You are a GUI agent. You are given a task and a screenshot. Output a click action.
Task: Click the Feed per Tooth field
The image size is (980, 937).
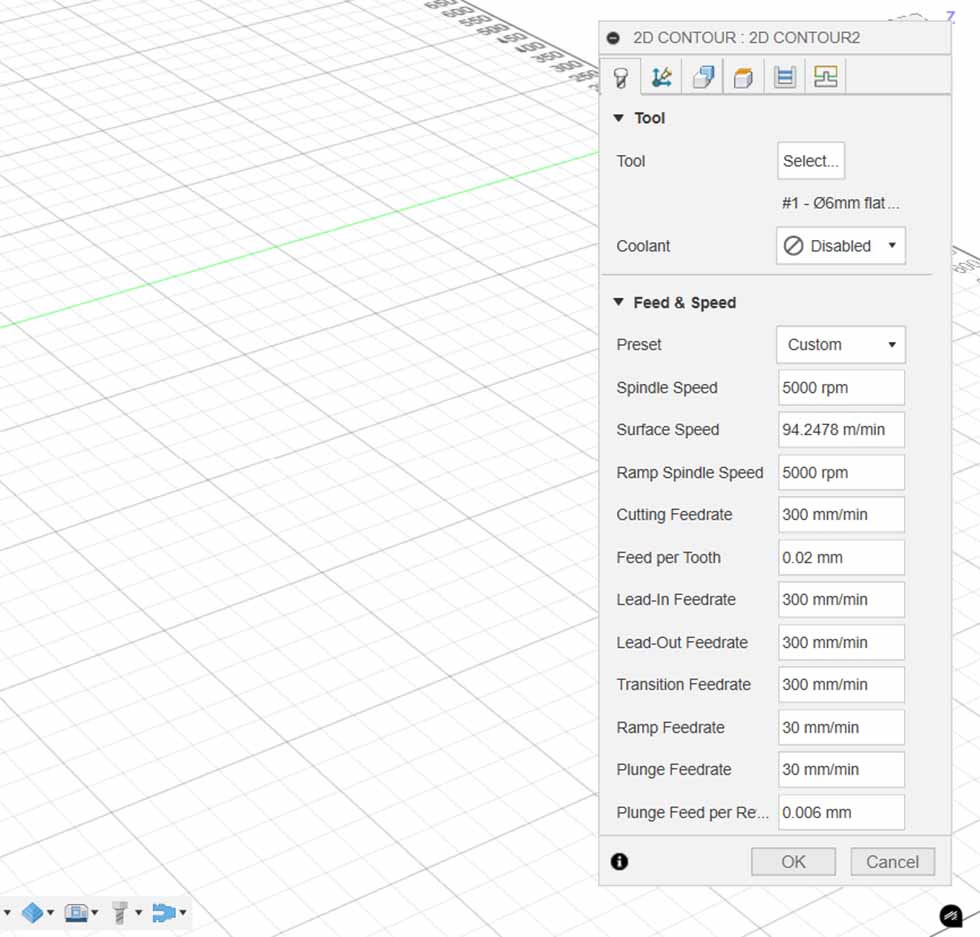click(841, 558)
